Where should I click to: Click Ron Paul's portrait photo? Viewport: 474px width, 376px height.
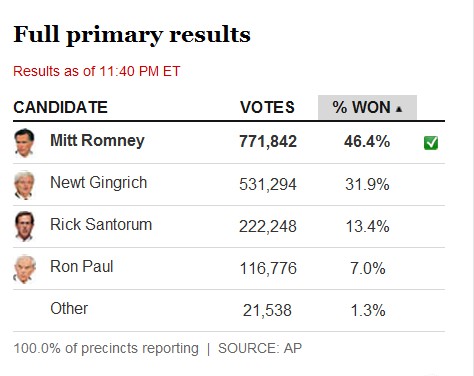point(24,269)
